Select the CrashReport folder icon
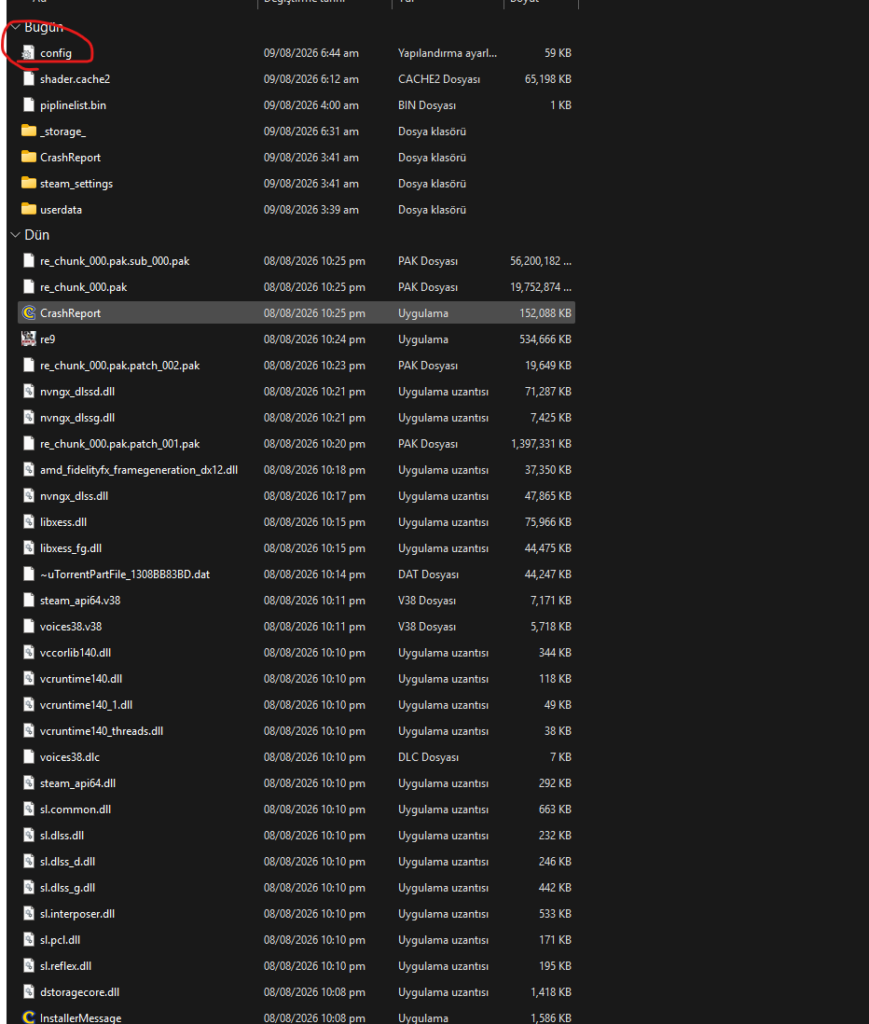 pos(28,157)
